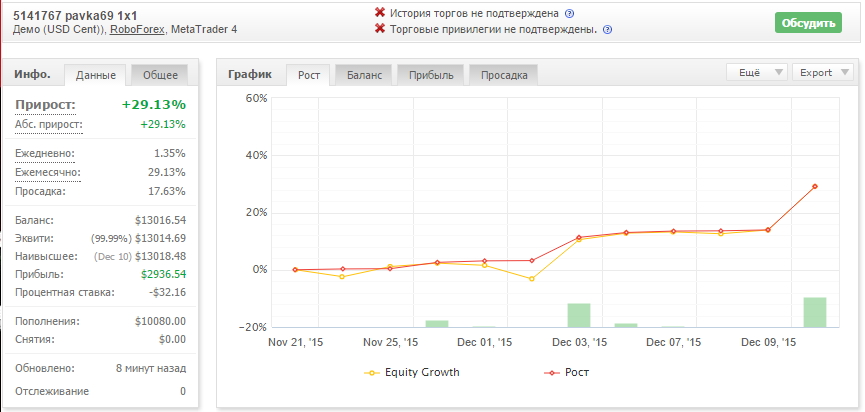This screenshot has width=865, height=412.
Task: Click the Абс. прирост label
Action: [49, 125]
